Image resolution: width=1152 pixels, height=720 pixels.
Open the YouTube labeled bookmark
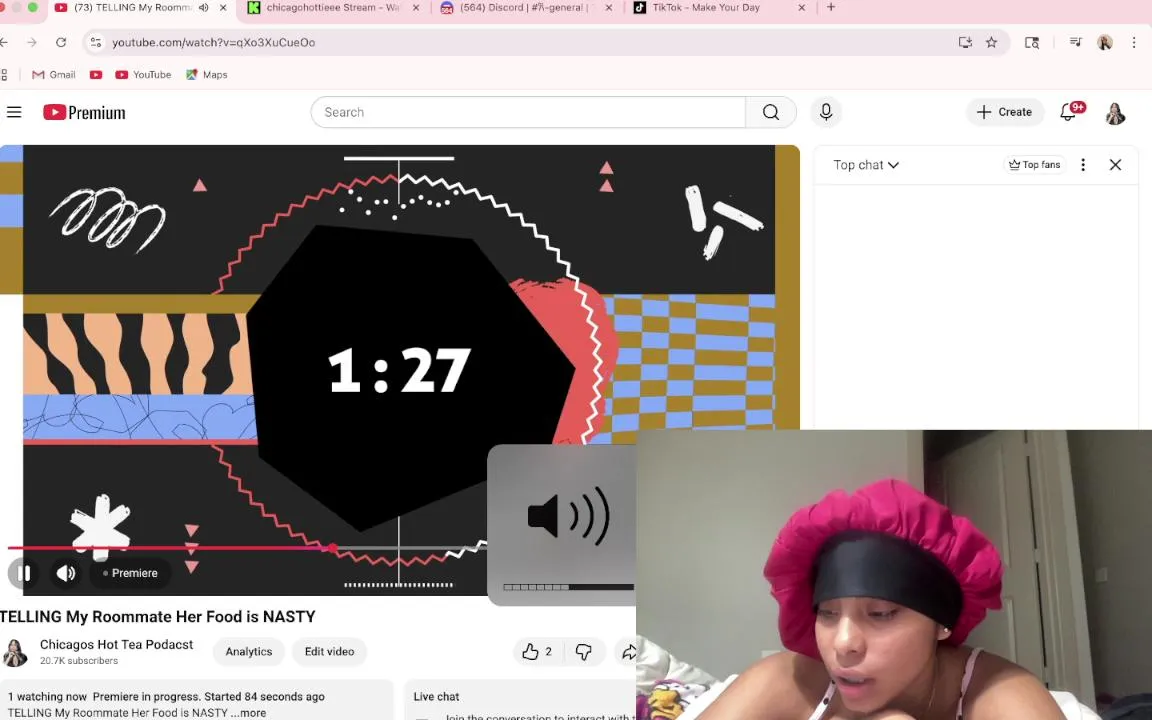point(143,75)
